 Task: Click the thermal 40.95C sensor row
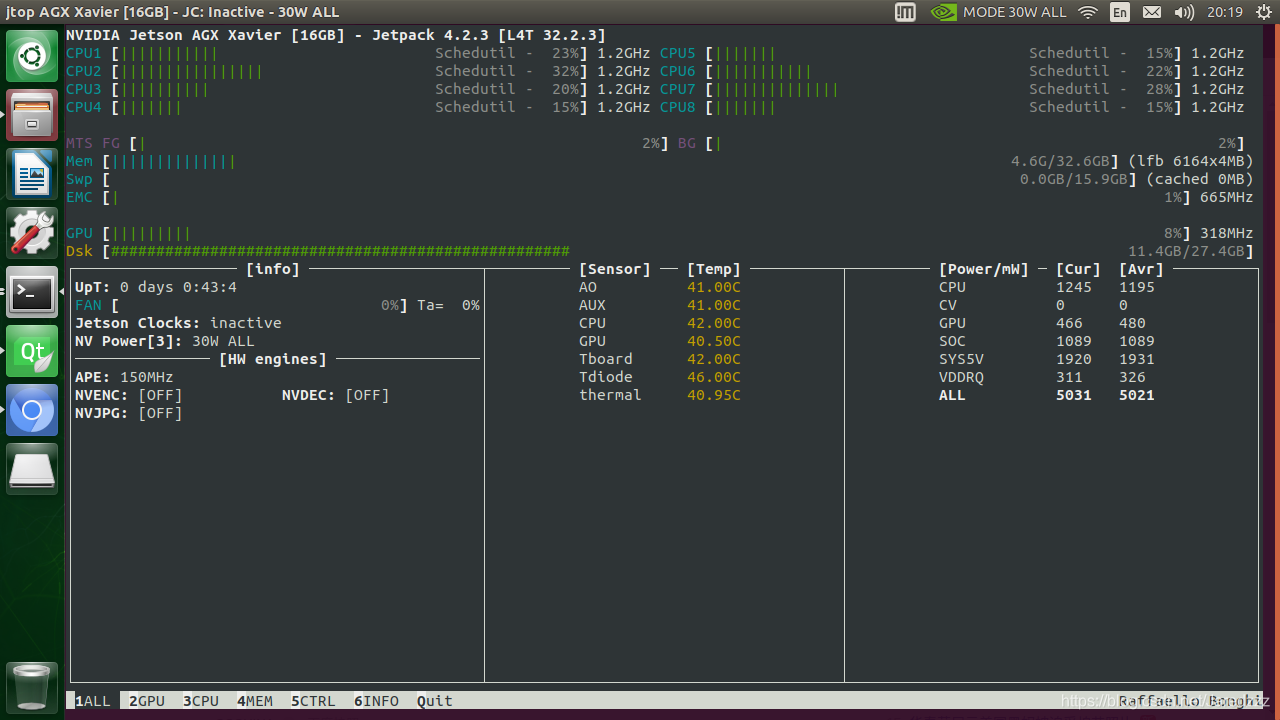pyautogui.click(x=660, y=395)
